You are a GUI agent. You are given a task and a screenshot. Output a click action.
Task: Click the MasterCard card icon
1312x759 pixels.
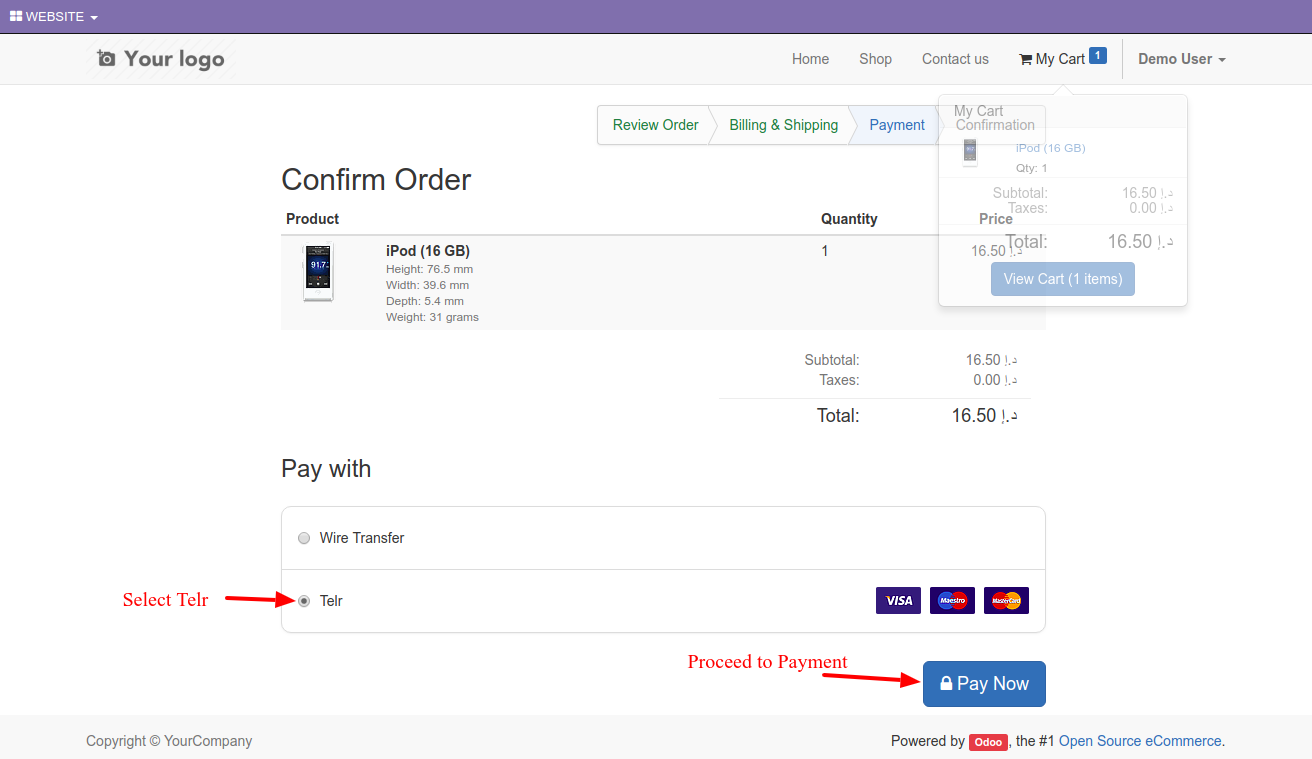(1006, 600)
